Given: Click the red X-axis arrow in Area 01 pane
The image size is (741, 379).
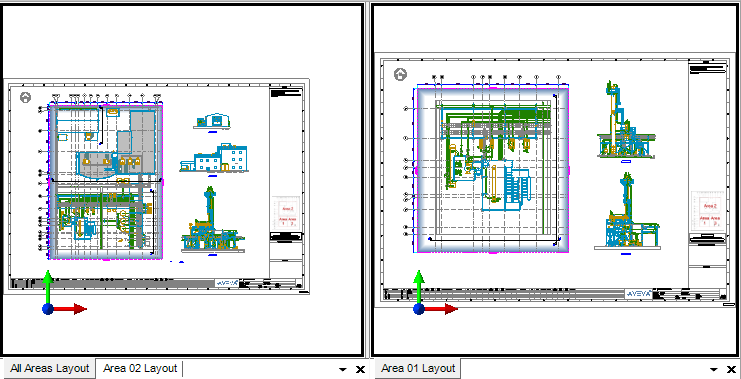Looking at the screenshot, I should click(441, 309).
